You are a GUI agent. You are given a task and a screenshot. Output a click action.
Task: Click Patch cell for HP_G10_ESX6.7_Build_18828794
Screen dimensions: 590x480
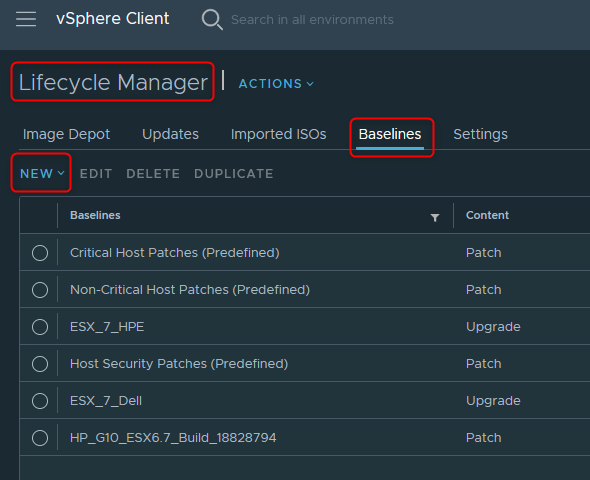coord(484,437)
